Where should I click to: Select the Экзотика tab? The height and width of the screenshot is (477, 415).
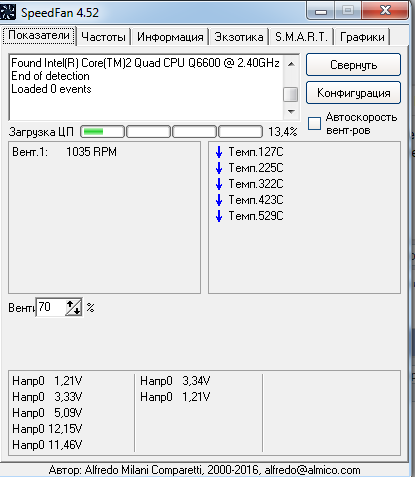click(x=239, y=37)
